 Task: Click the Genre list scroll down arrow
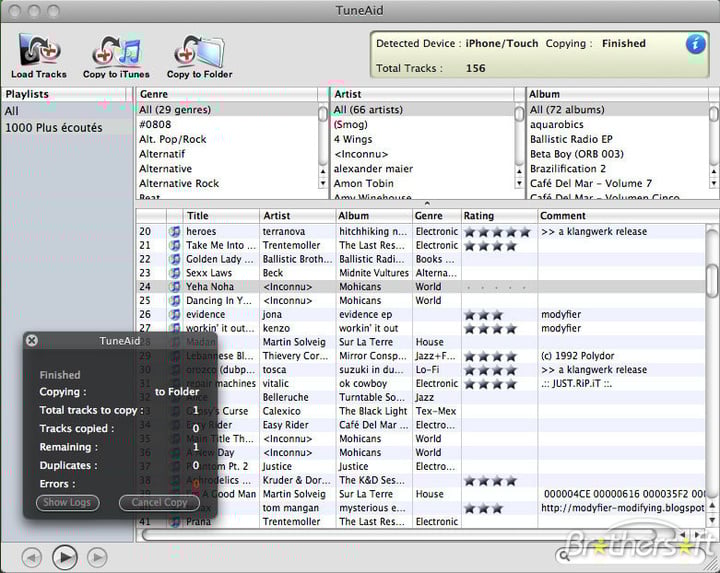pyautogui.click(x=323, y=183)
